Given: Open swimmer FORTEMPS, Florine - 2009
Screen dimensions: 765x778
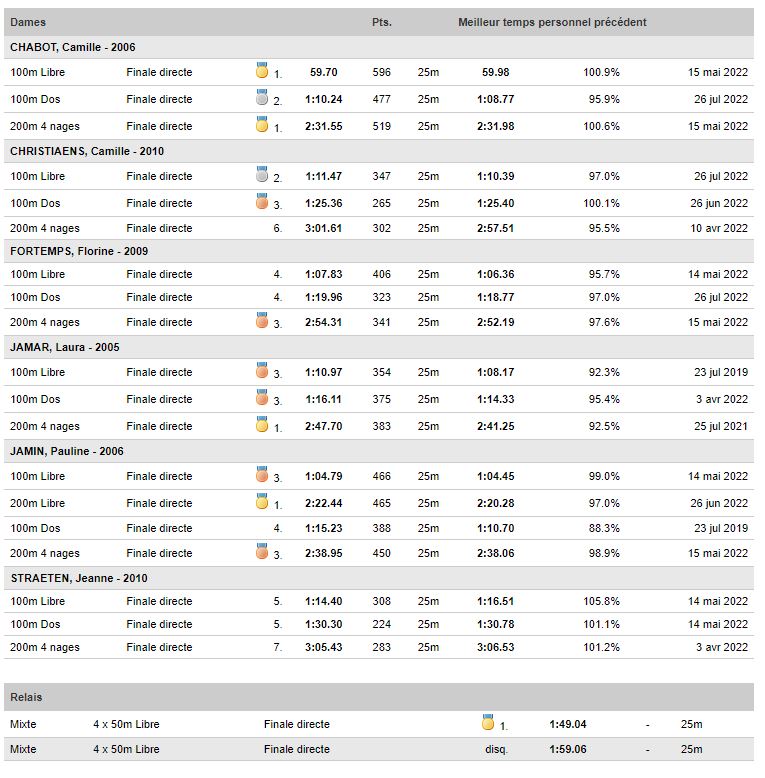Looking at the screenshot, I should [x=79, y=251].
